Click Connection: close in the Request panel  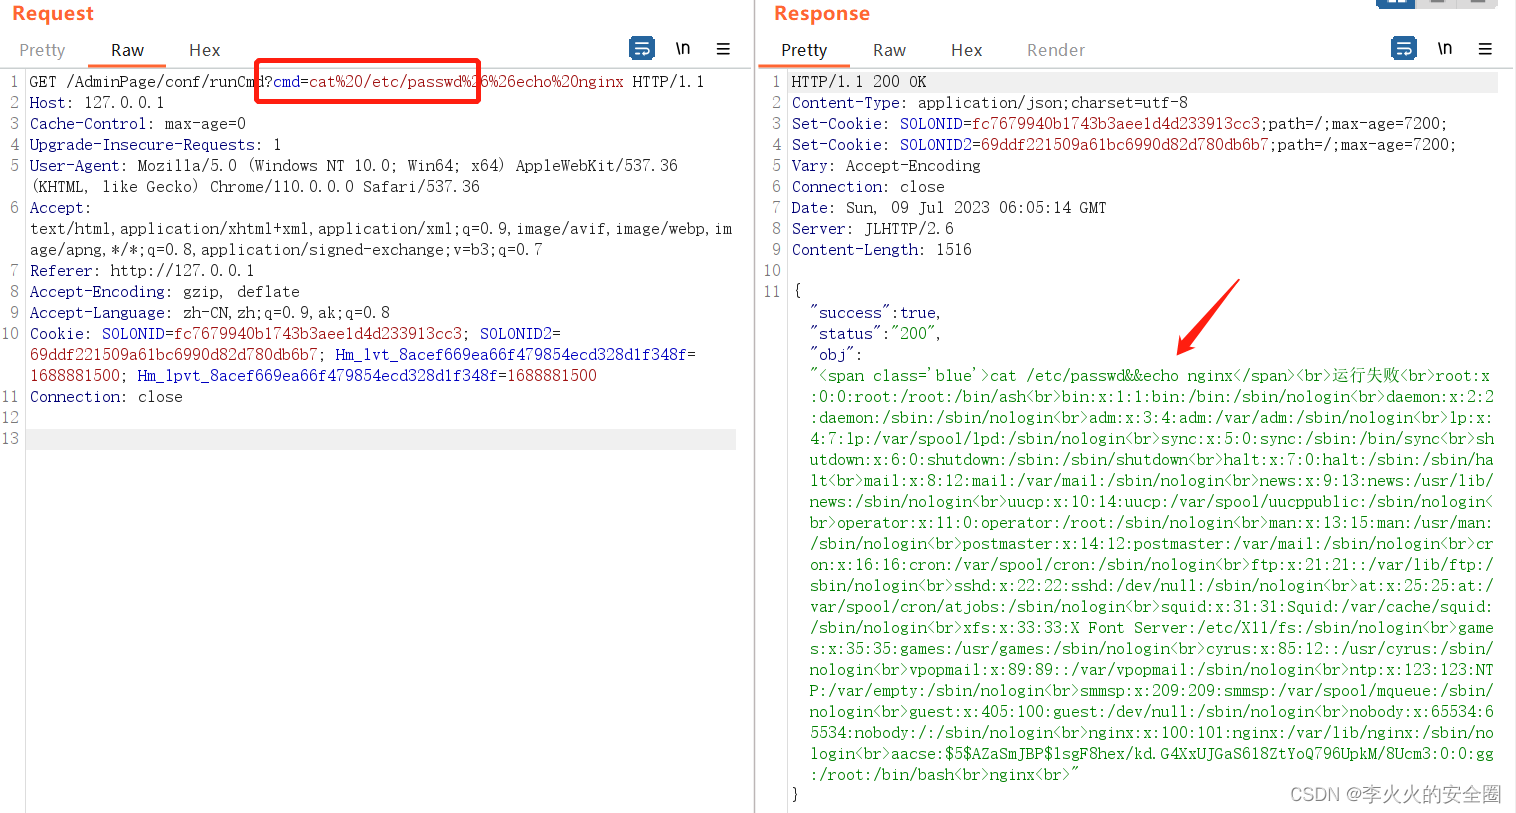click(x=106, y=397)
